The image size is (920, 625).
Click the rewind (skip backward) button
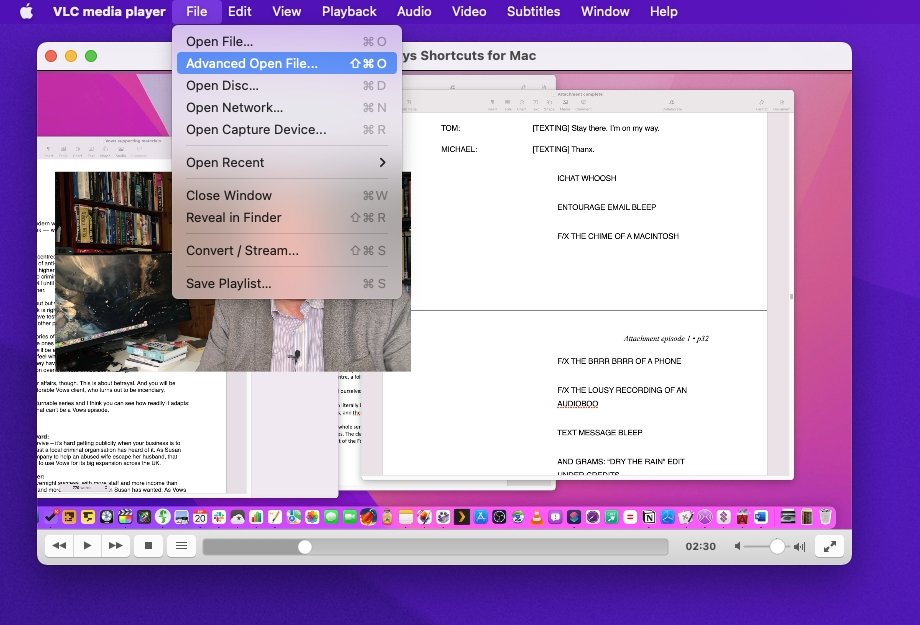(59, 546)
